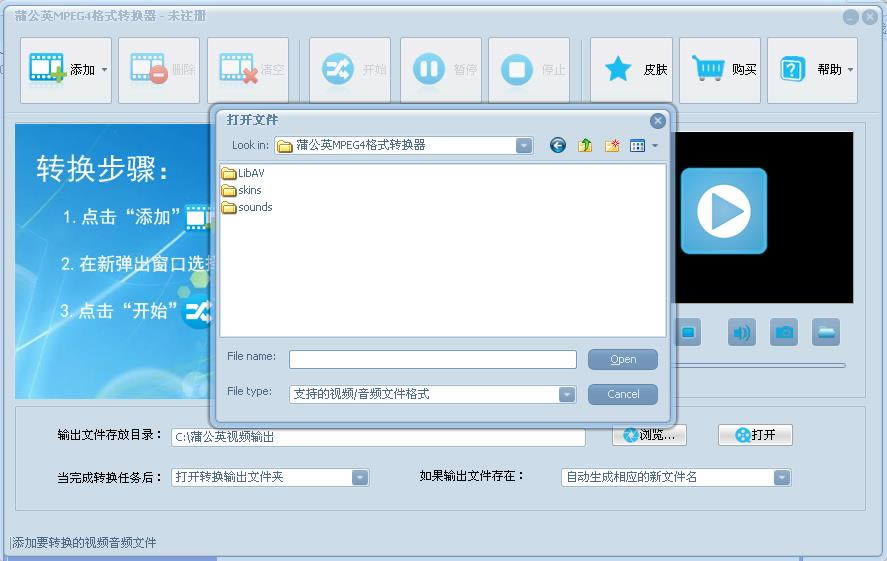Viewport: 887px width, 561px height.
Task: Click the large play button in preview
Action: pos(724,211)
